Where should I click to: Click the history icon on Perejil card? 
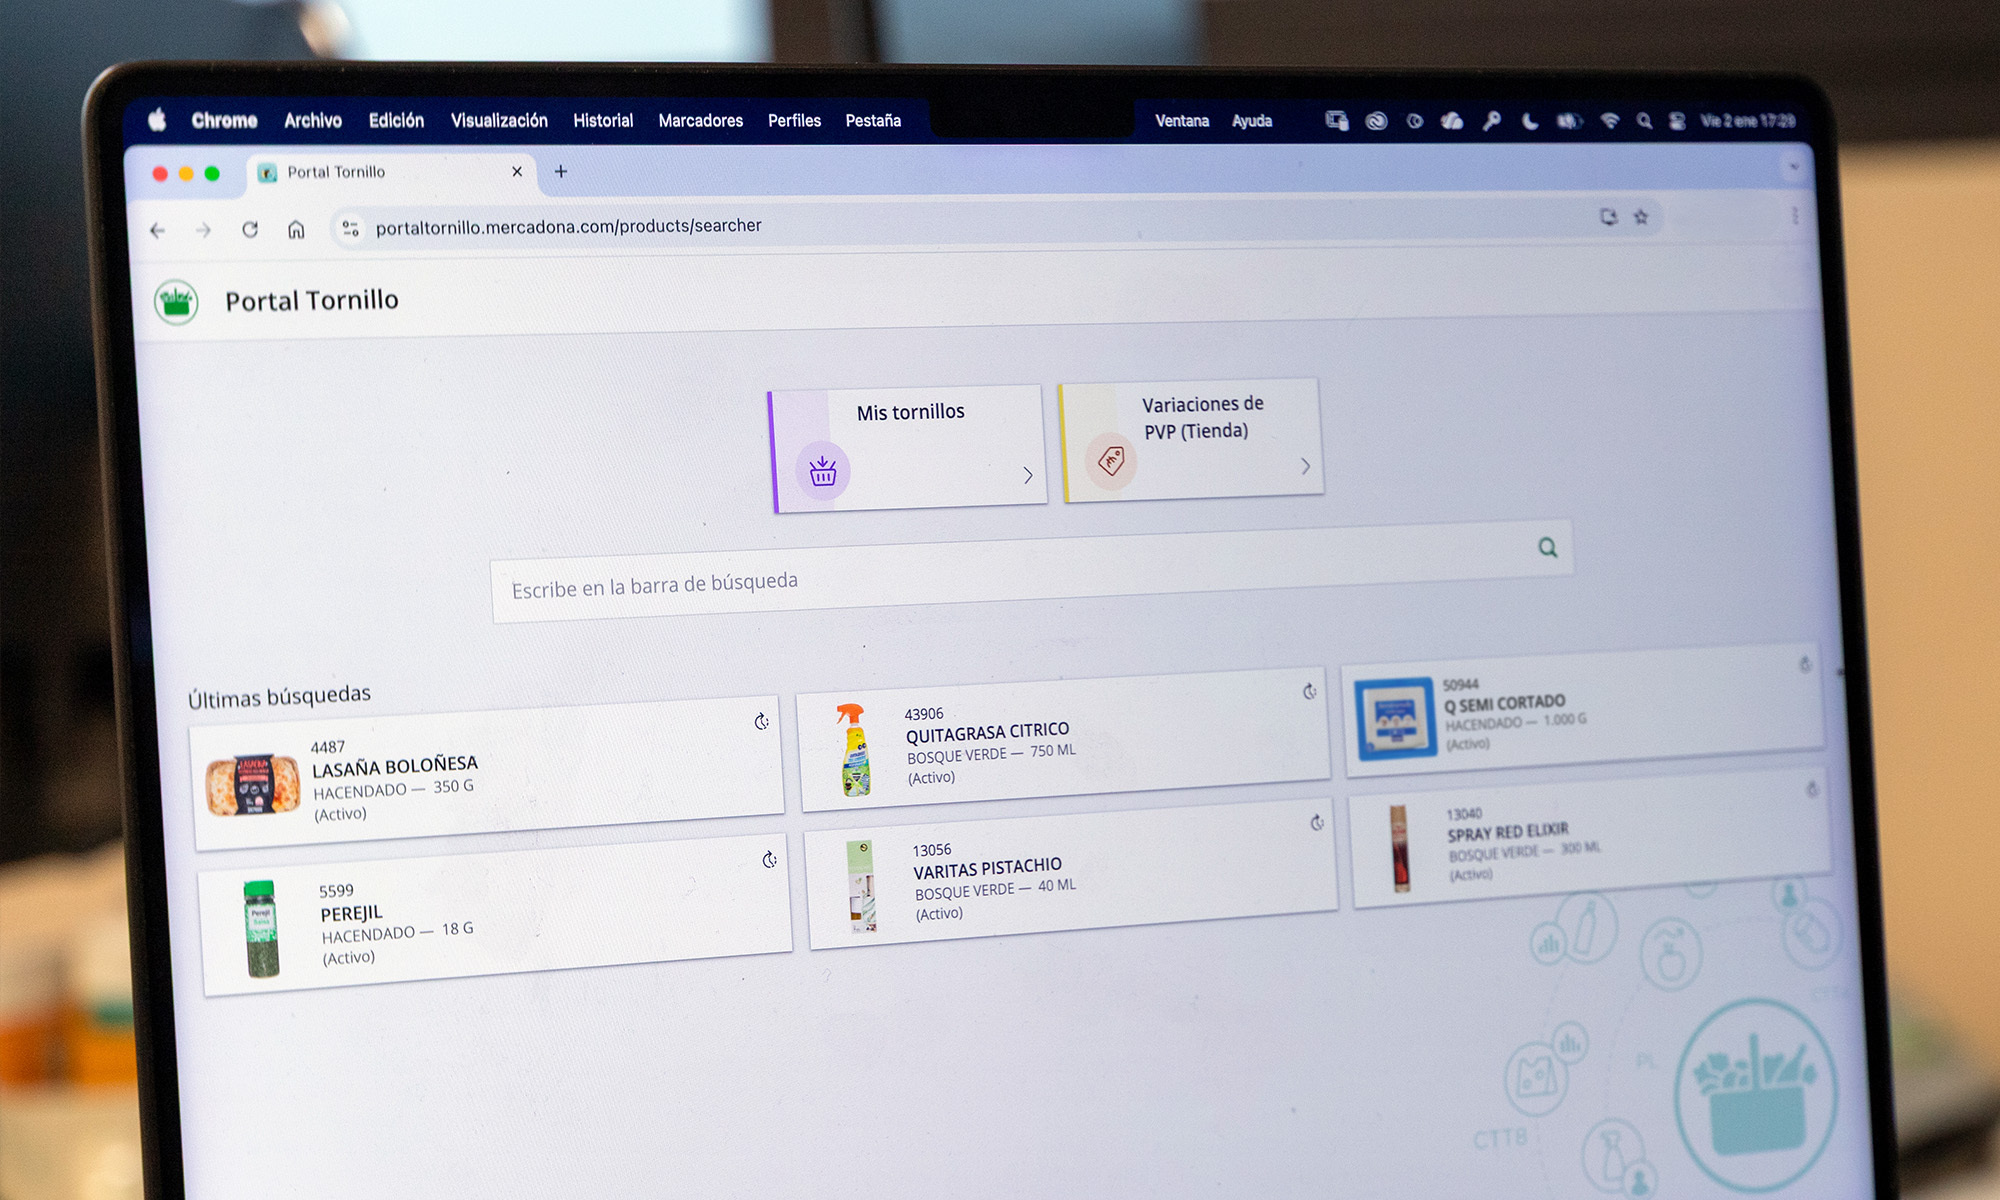pos(769,859)
